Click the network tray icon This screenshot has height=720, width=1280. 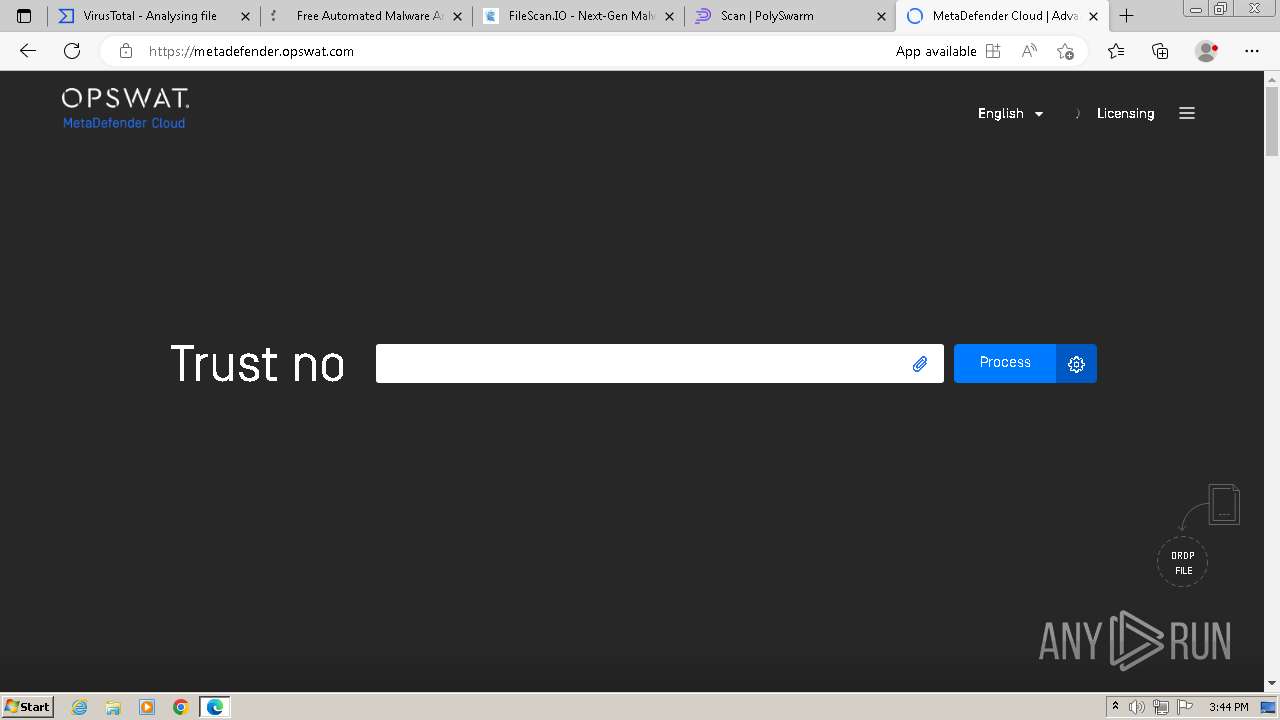(x=1160, y=707)
